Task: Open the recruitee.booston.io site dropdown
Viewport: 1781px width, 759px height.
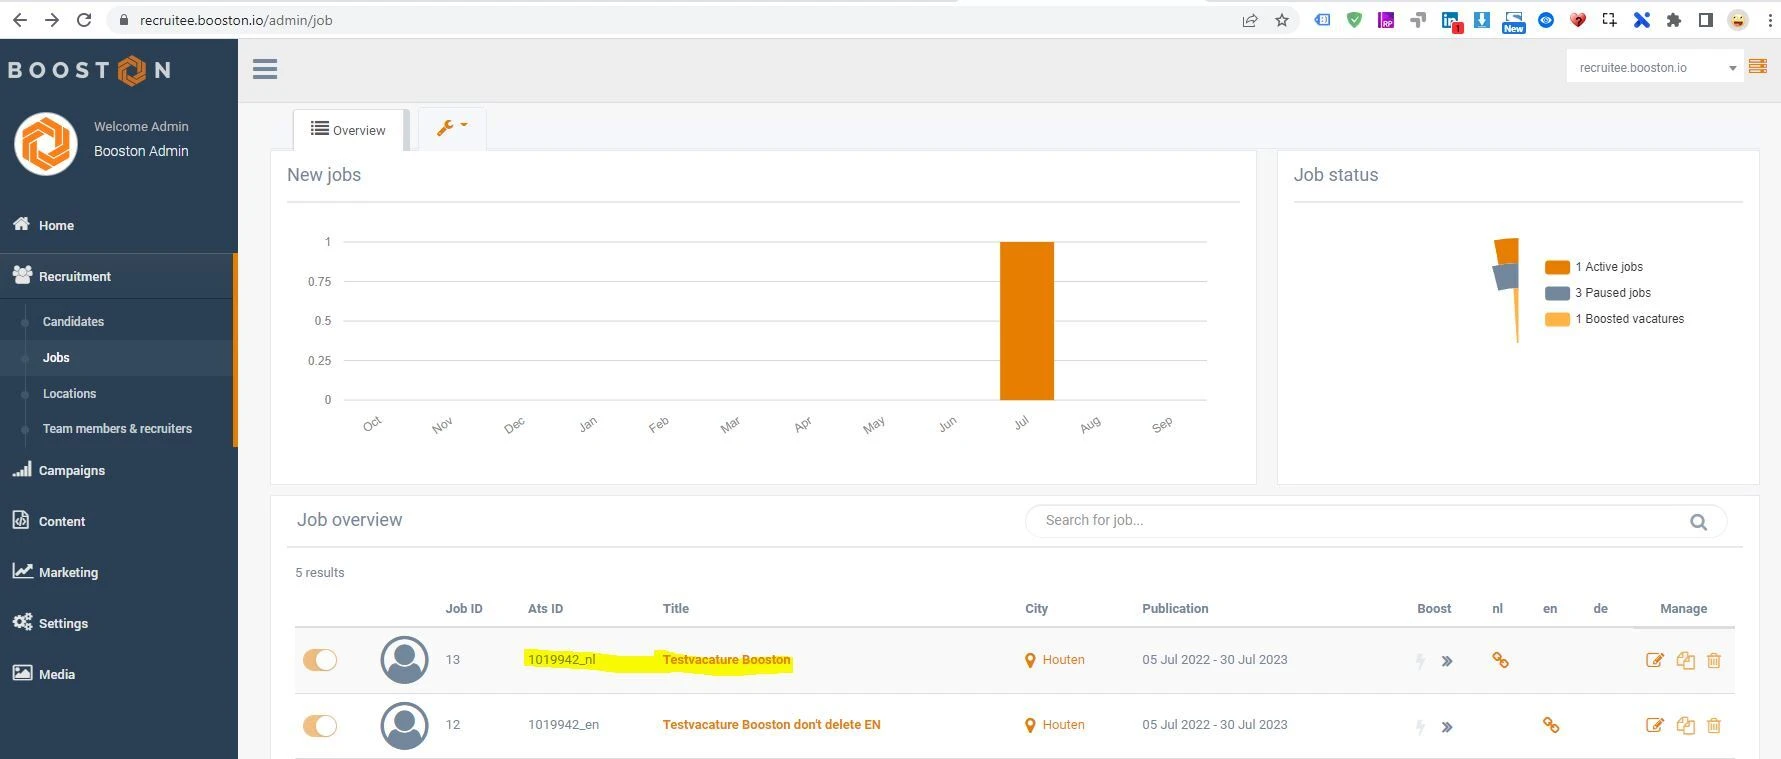Action: tap(1654, 68)
